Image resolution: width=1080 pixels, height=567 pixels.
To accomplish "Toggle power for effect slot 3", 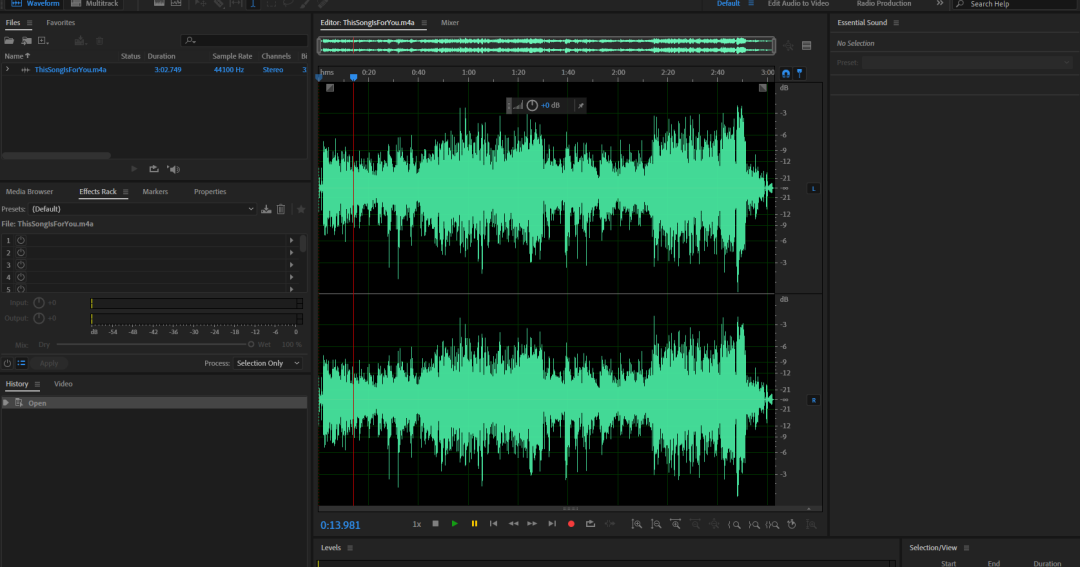I will (21, 265).
